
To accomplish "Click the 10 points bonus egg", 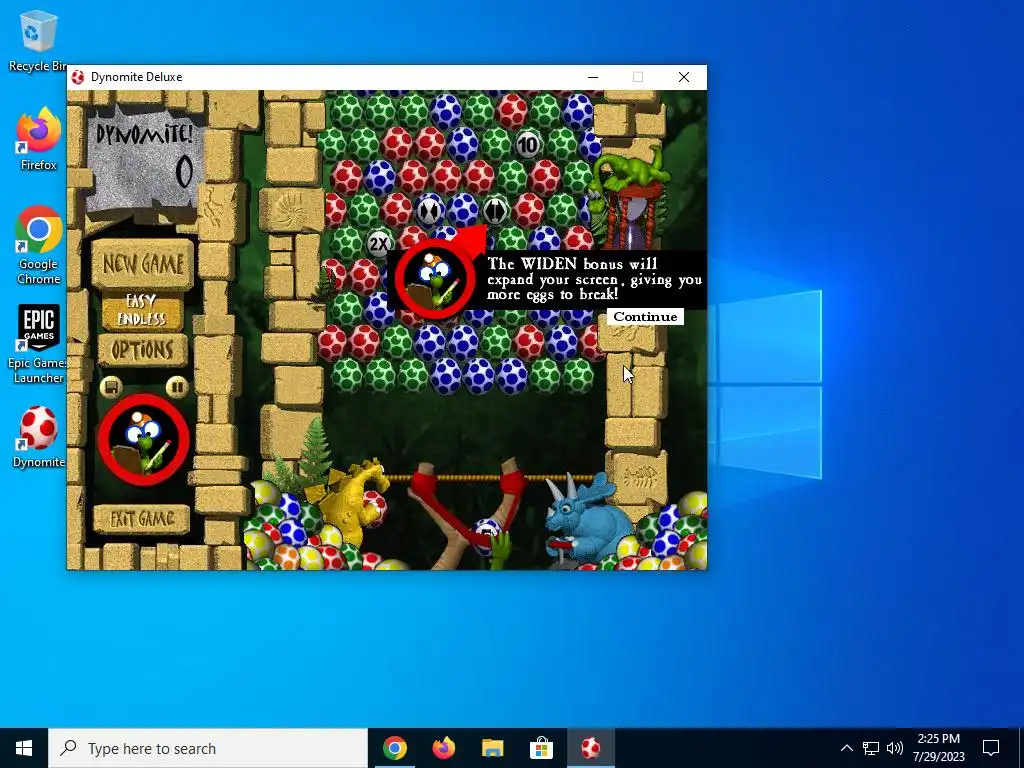I will (x=528, y=144).
